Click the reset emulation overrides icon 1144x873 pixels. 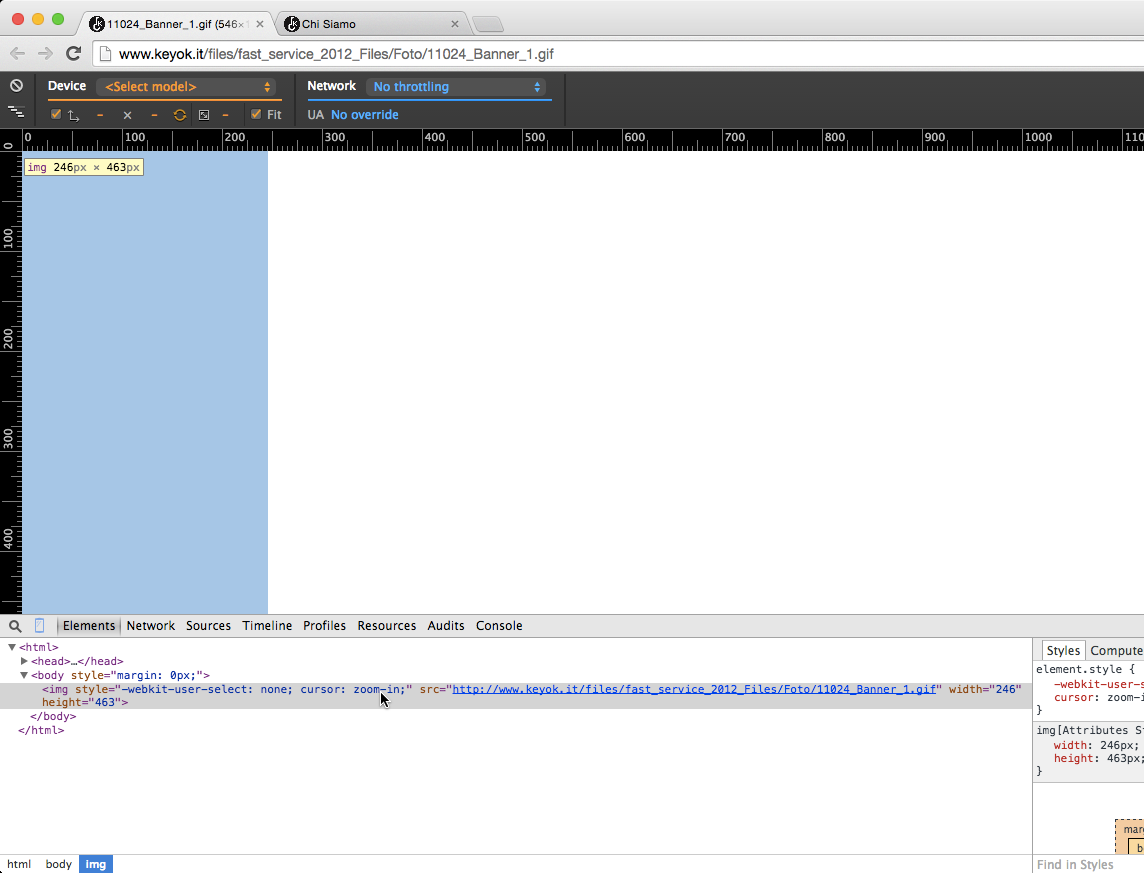tap(16, 86)
